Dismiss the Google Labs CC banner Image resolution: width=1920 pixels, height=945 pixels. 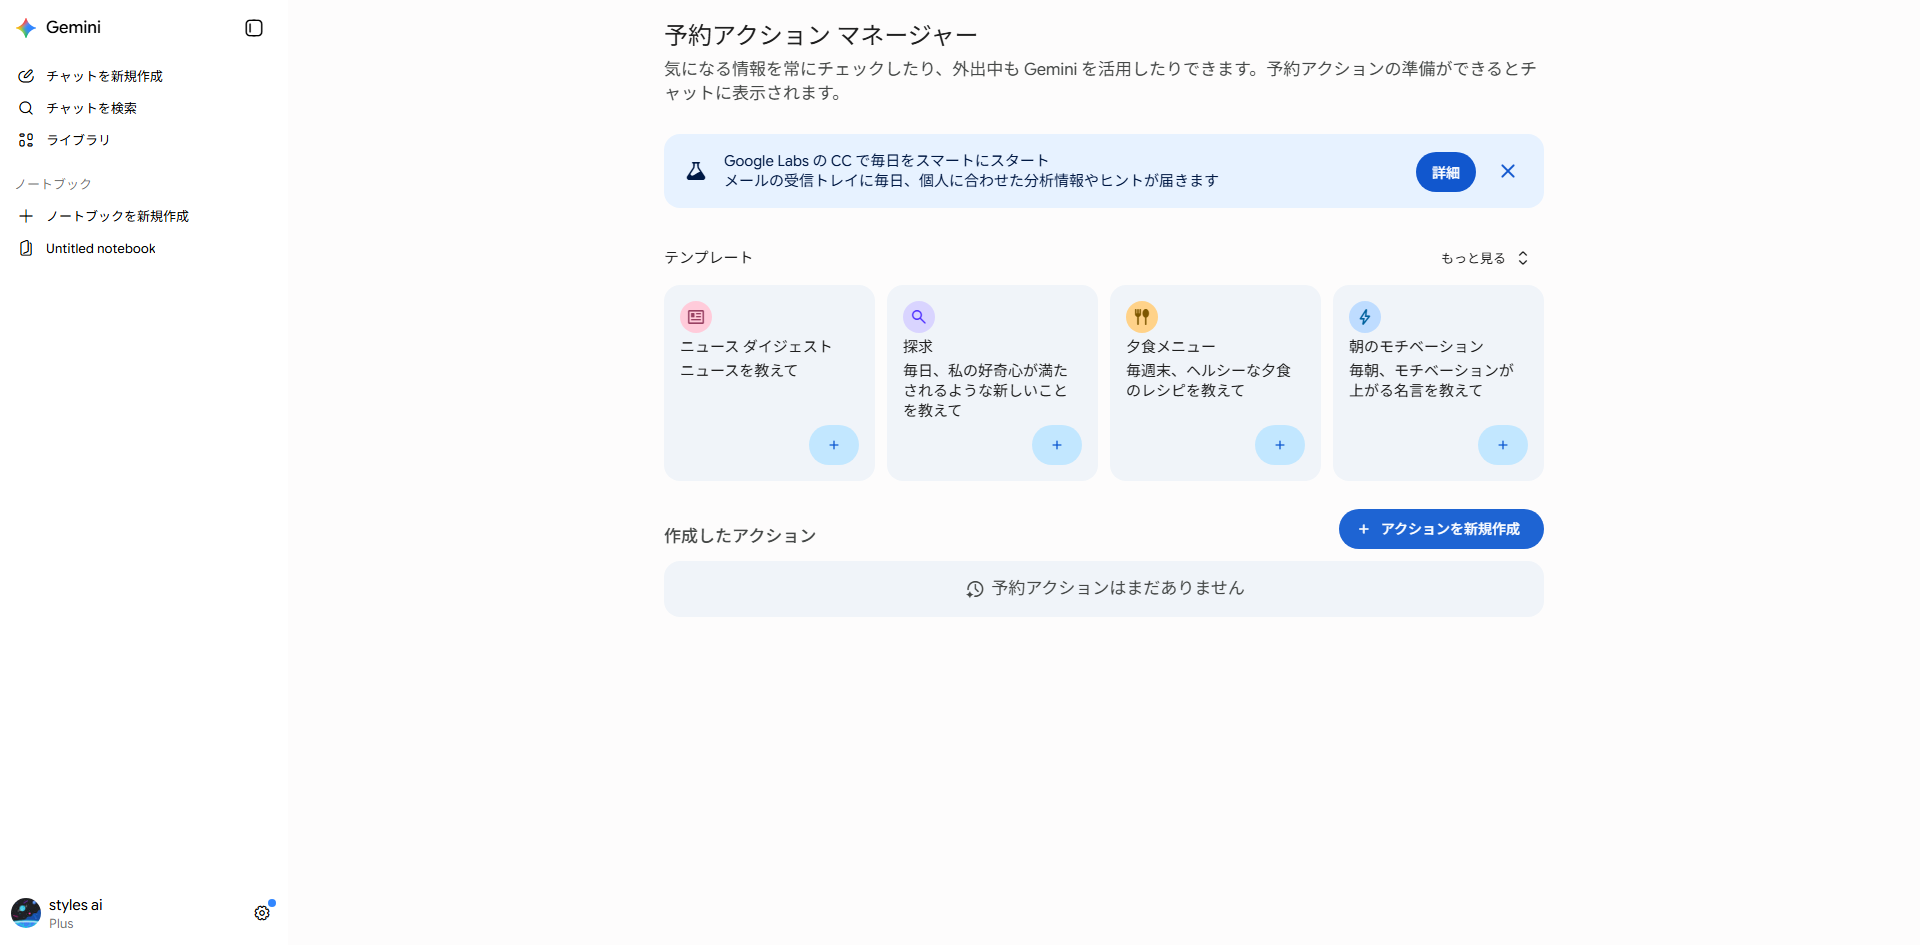(1508, 171)
